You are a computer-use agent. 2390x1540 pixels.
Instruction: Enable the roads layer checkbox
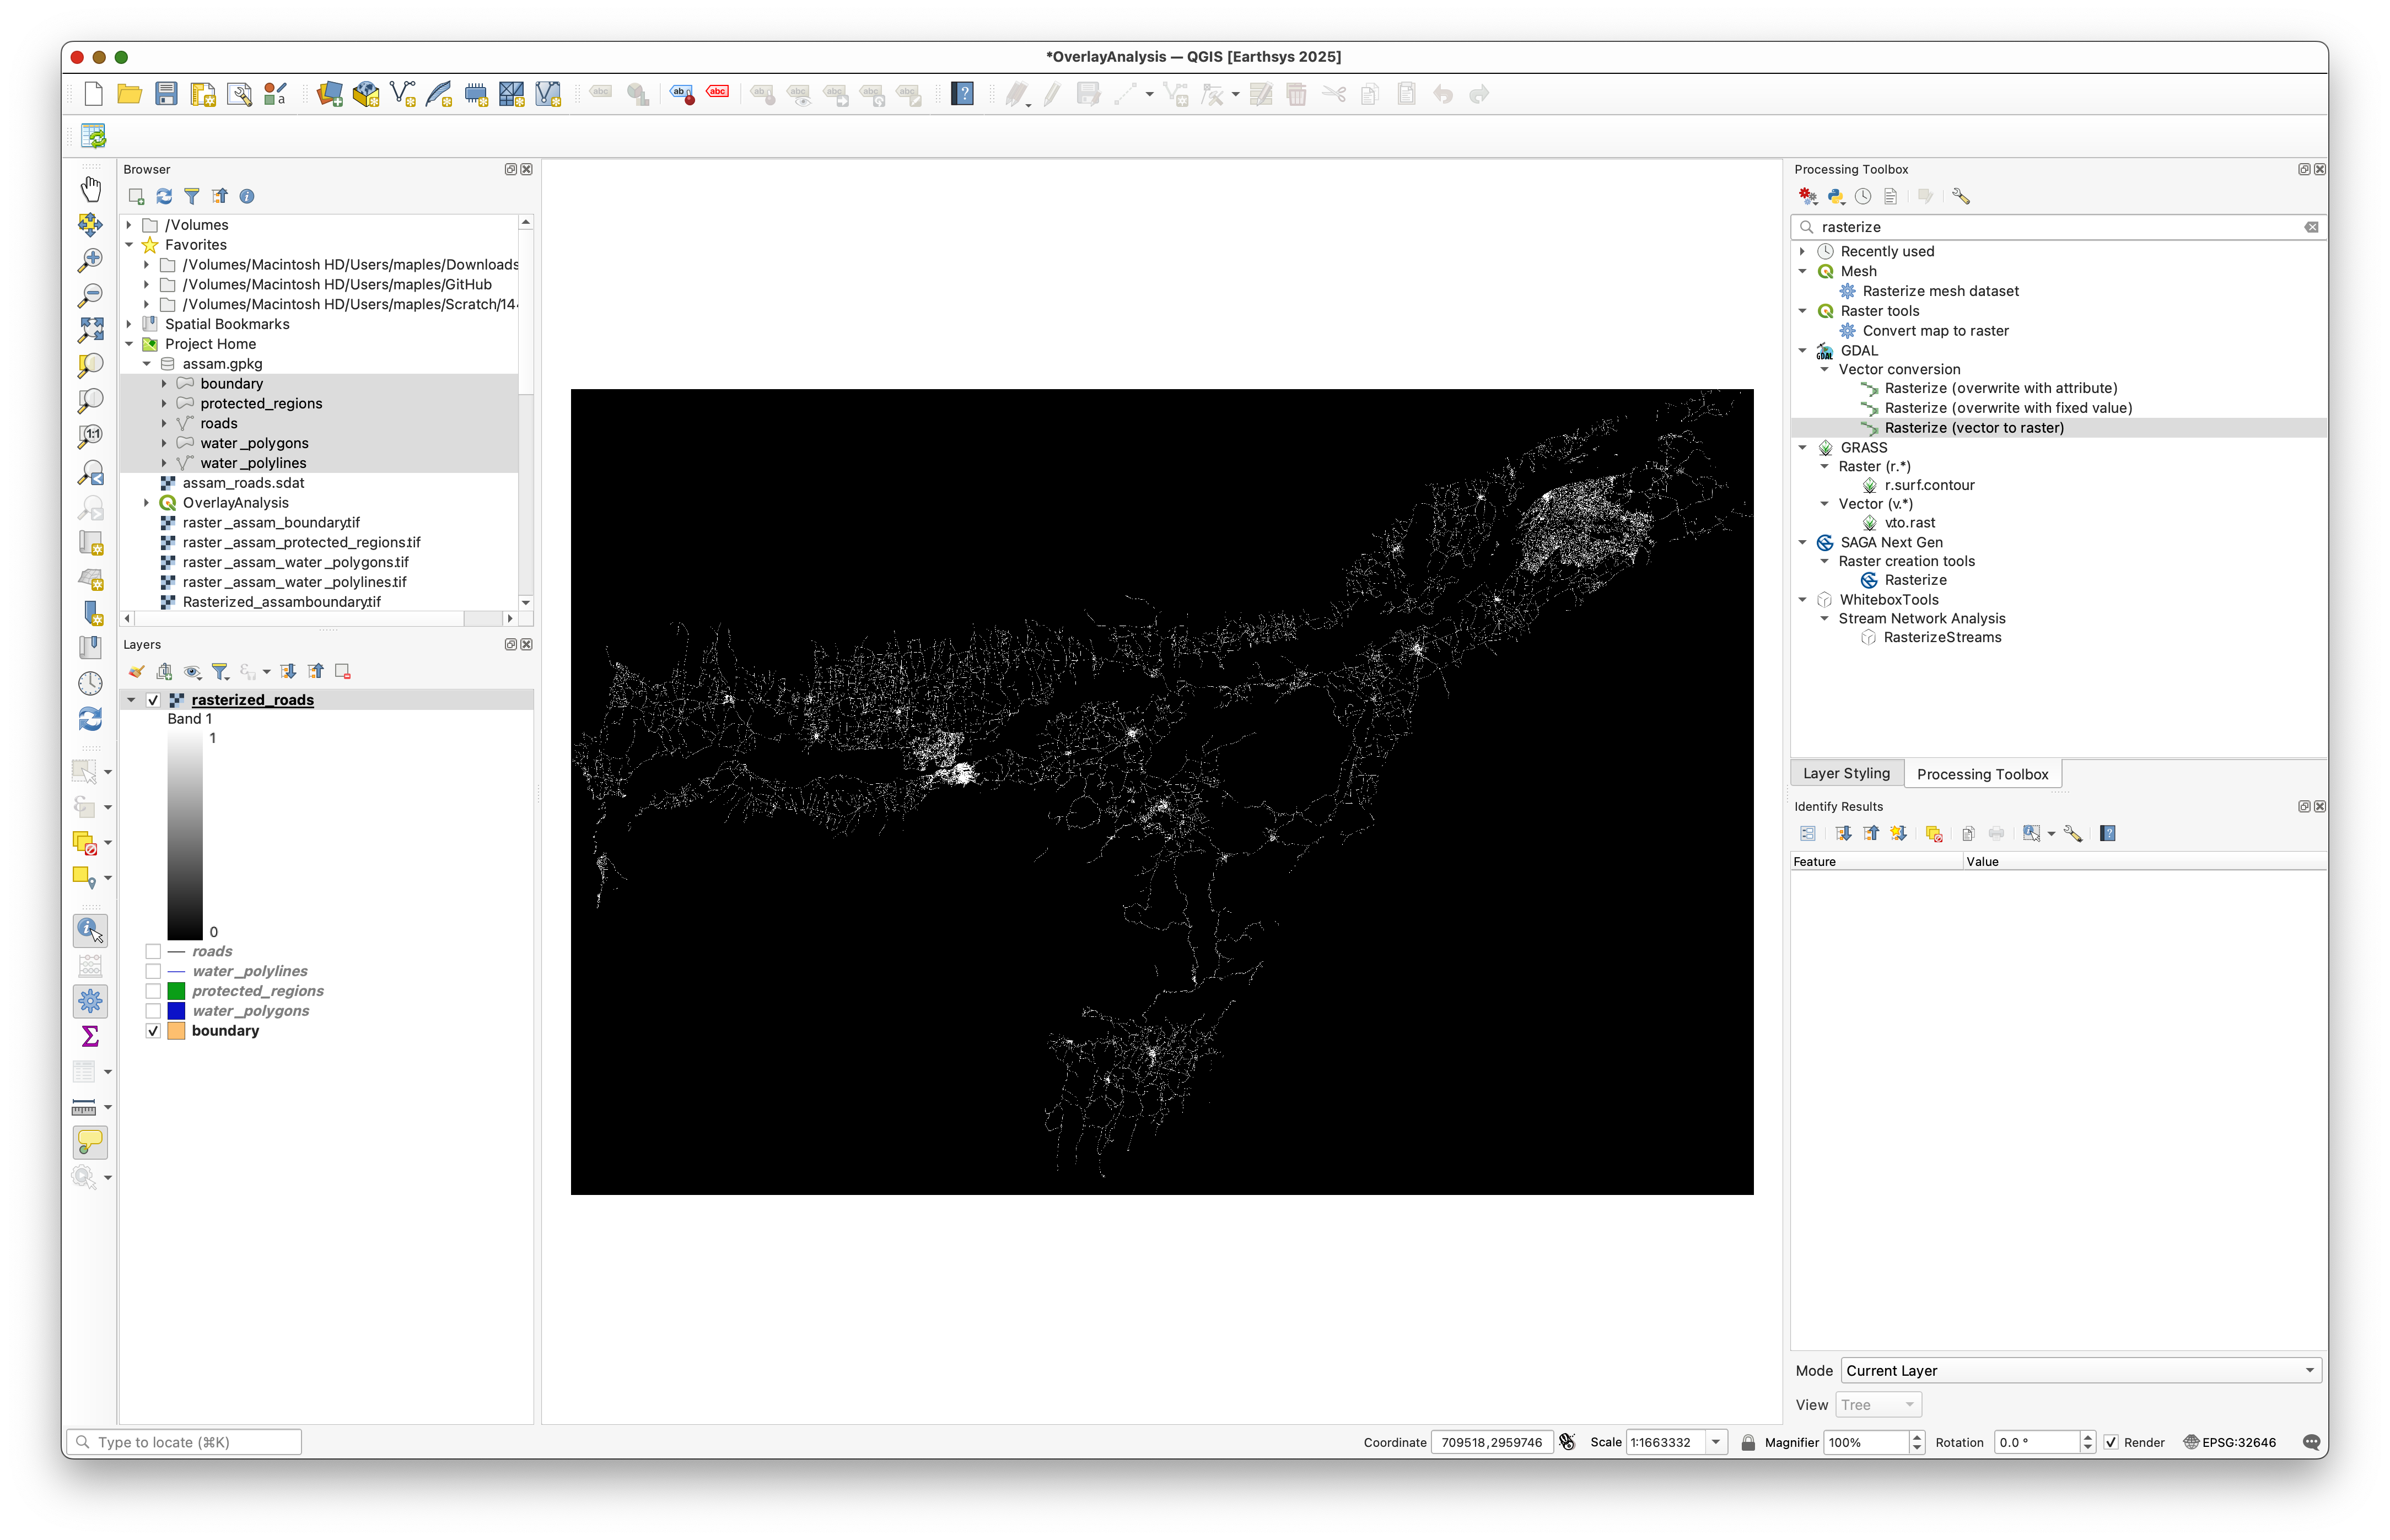(x=153, y=951)
